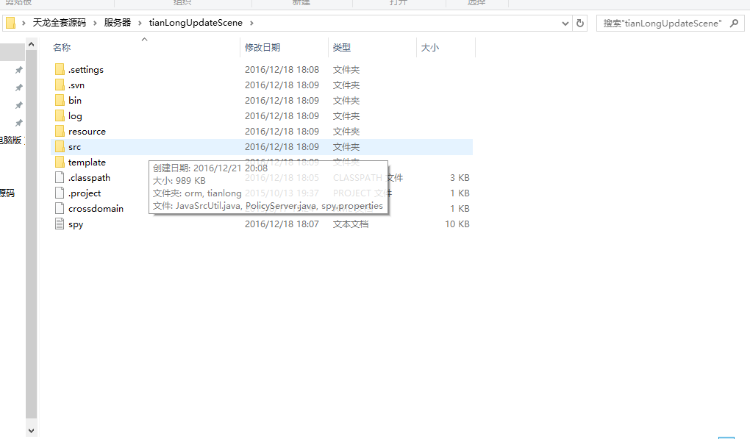The image size is (750, 439).
Task: Select the crossdomain file icon
Action: pyautogui.click(x=59, y=209)
